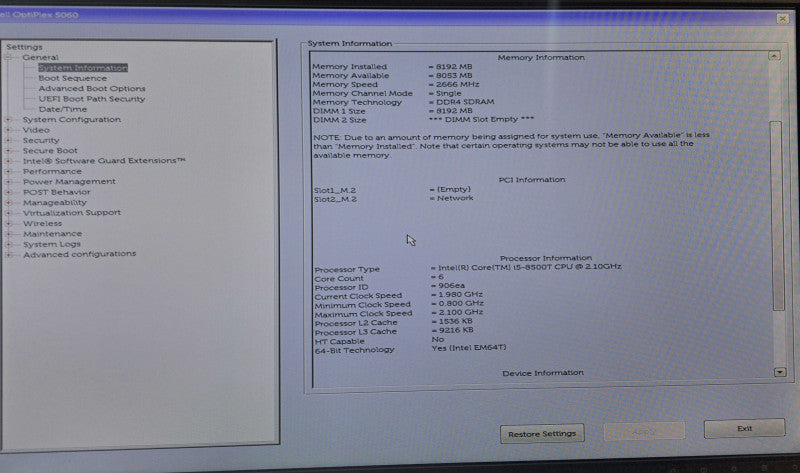Select the Manageability label

(55, 203)
